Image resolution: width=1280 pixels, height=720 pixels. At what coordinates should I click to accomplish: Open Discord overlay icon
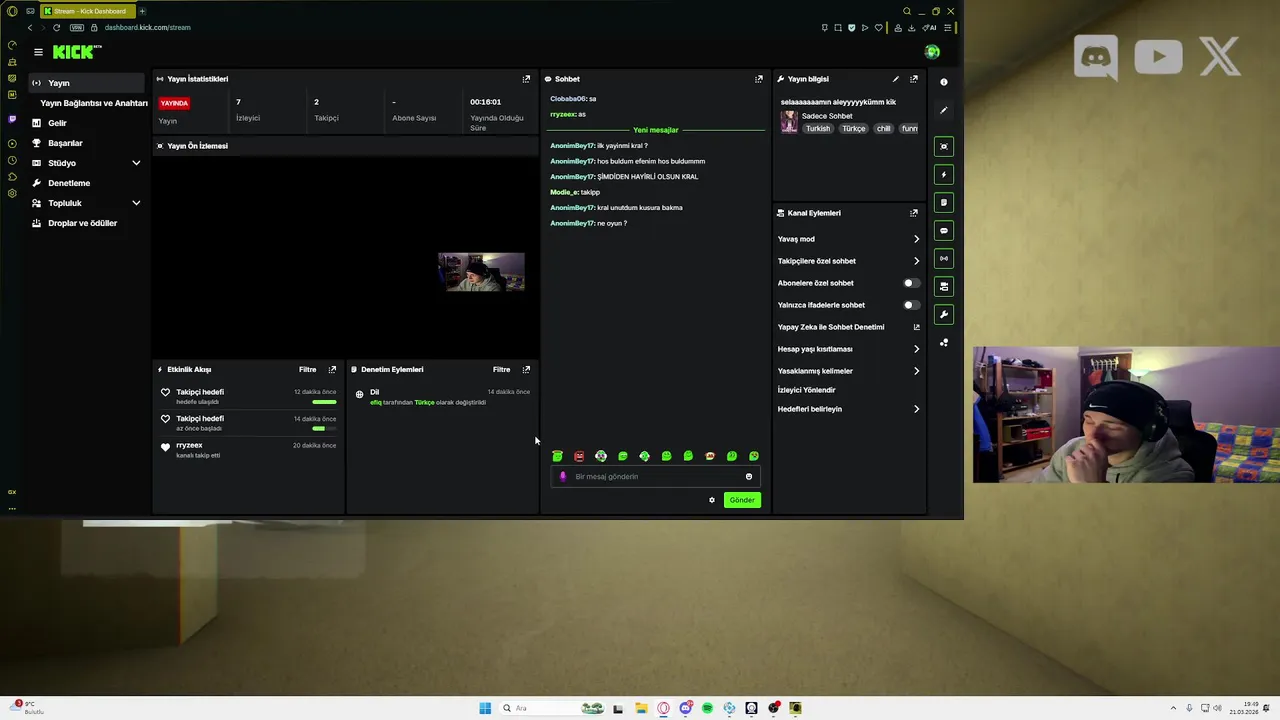coord(1096,58)
